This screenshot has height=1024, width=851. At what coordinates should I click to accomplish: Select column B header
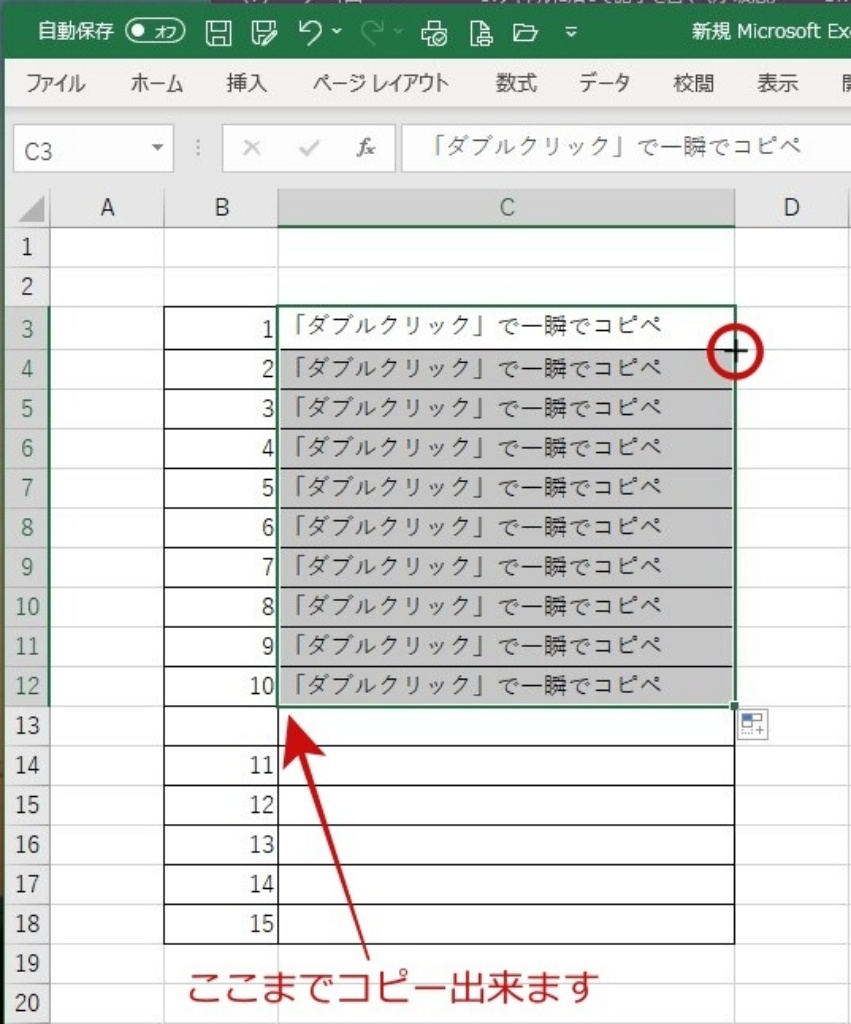coord(221,208)
